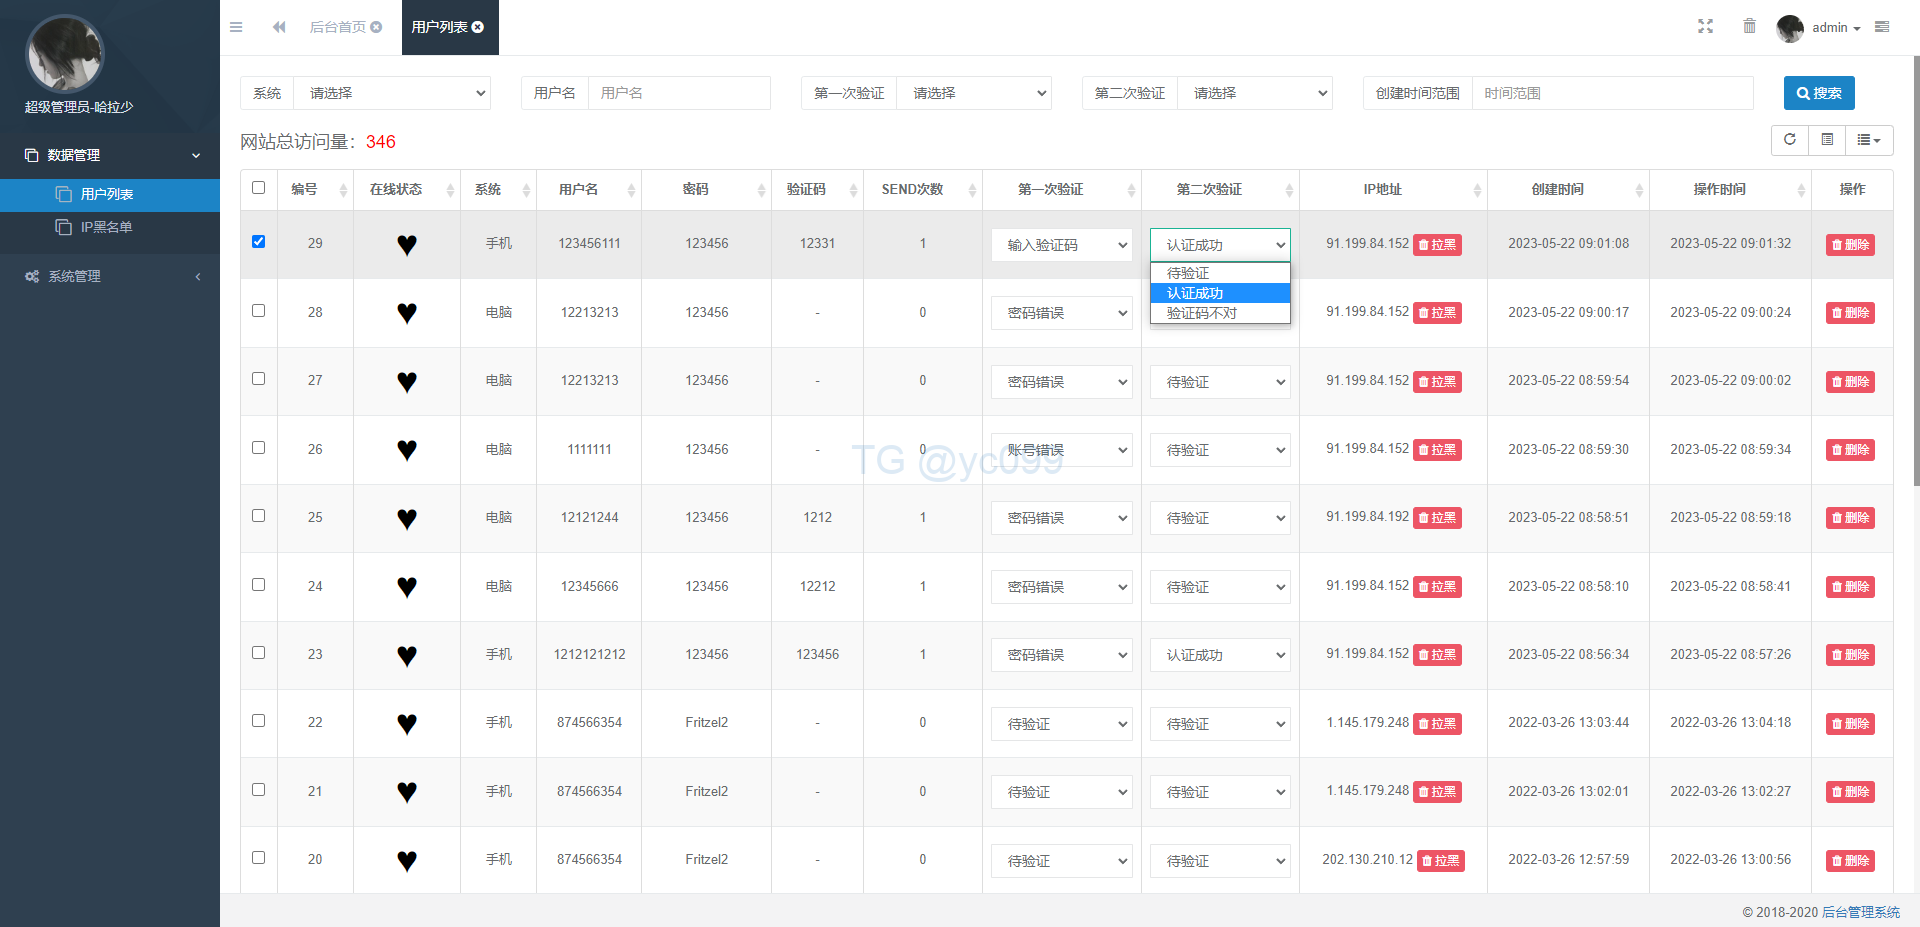Check the checkbox for row 25
Image resolution: width=1920 pixels, height=927 pixels.
pyautogui.click(x=258, y=516)
